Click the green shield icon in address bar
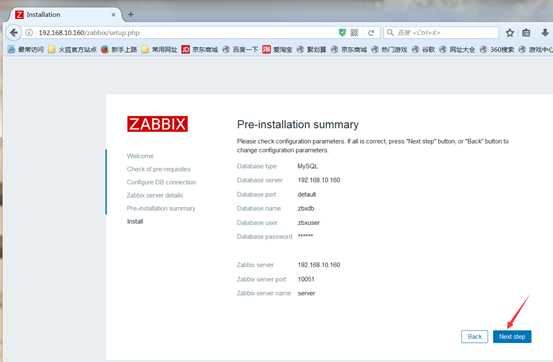The image size is (553, 362). (x=342, y=33)
